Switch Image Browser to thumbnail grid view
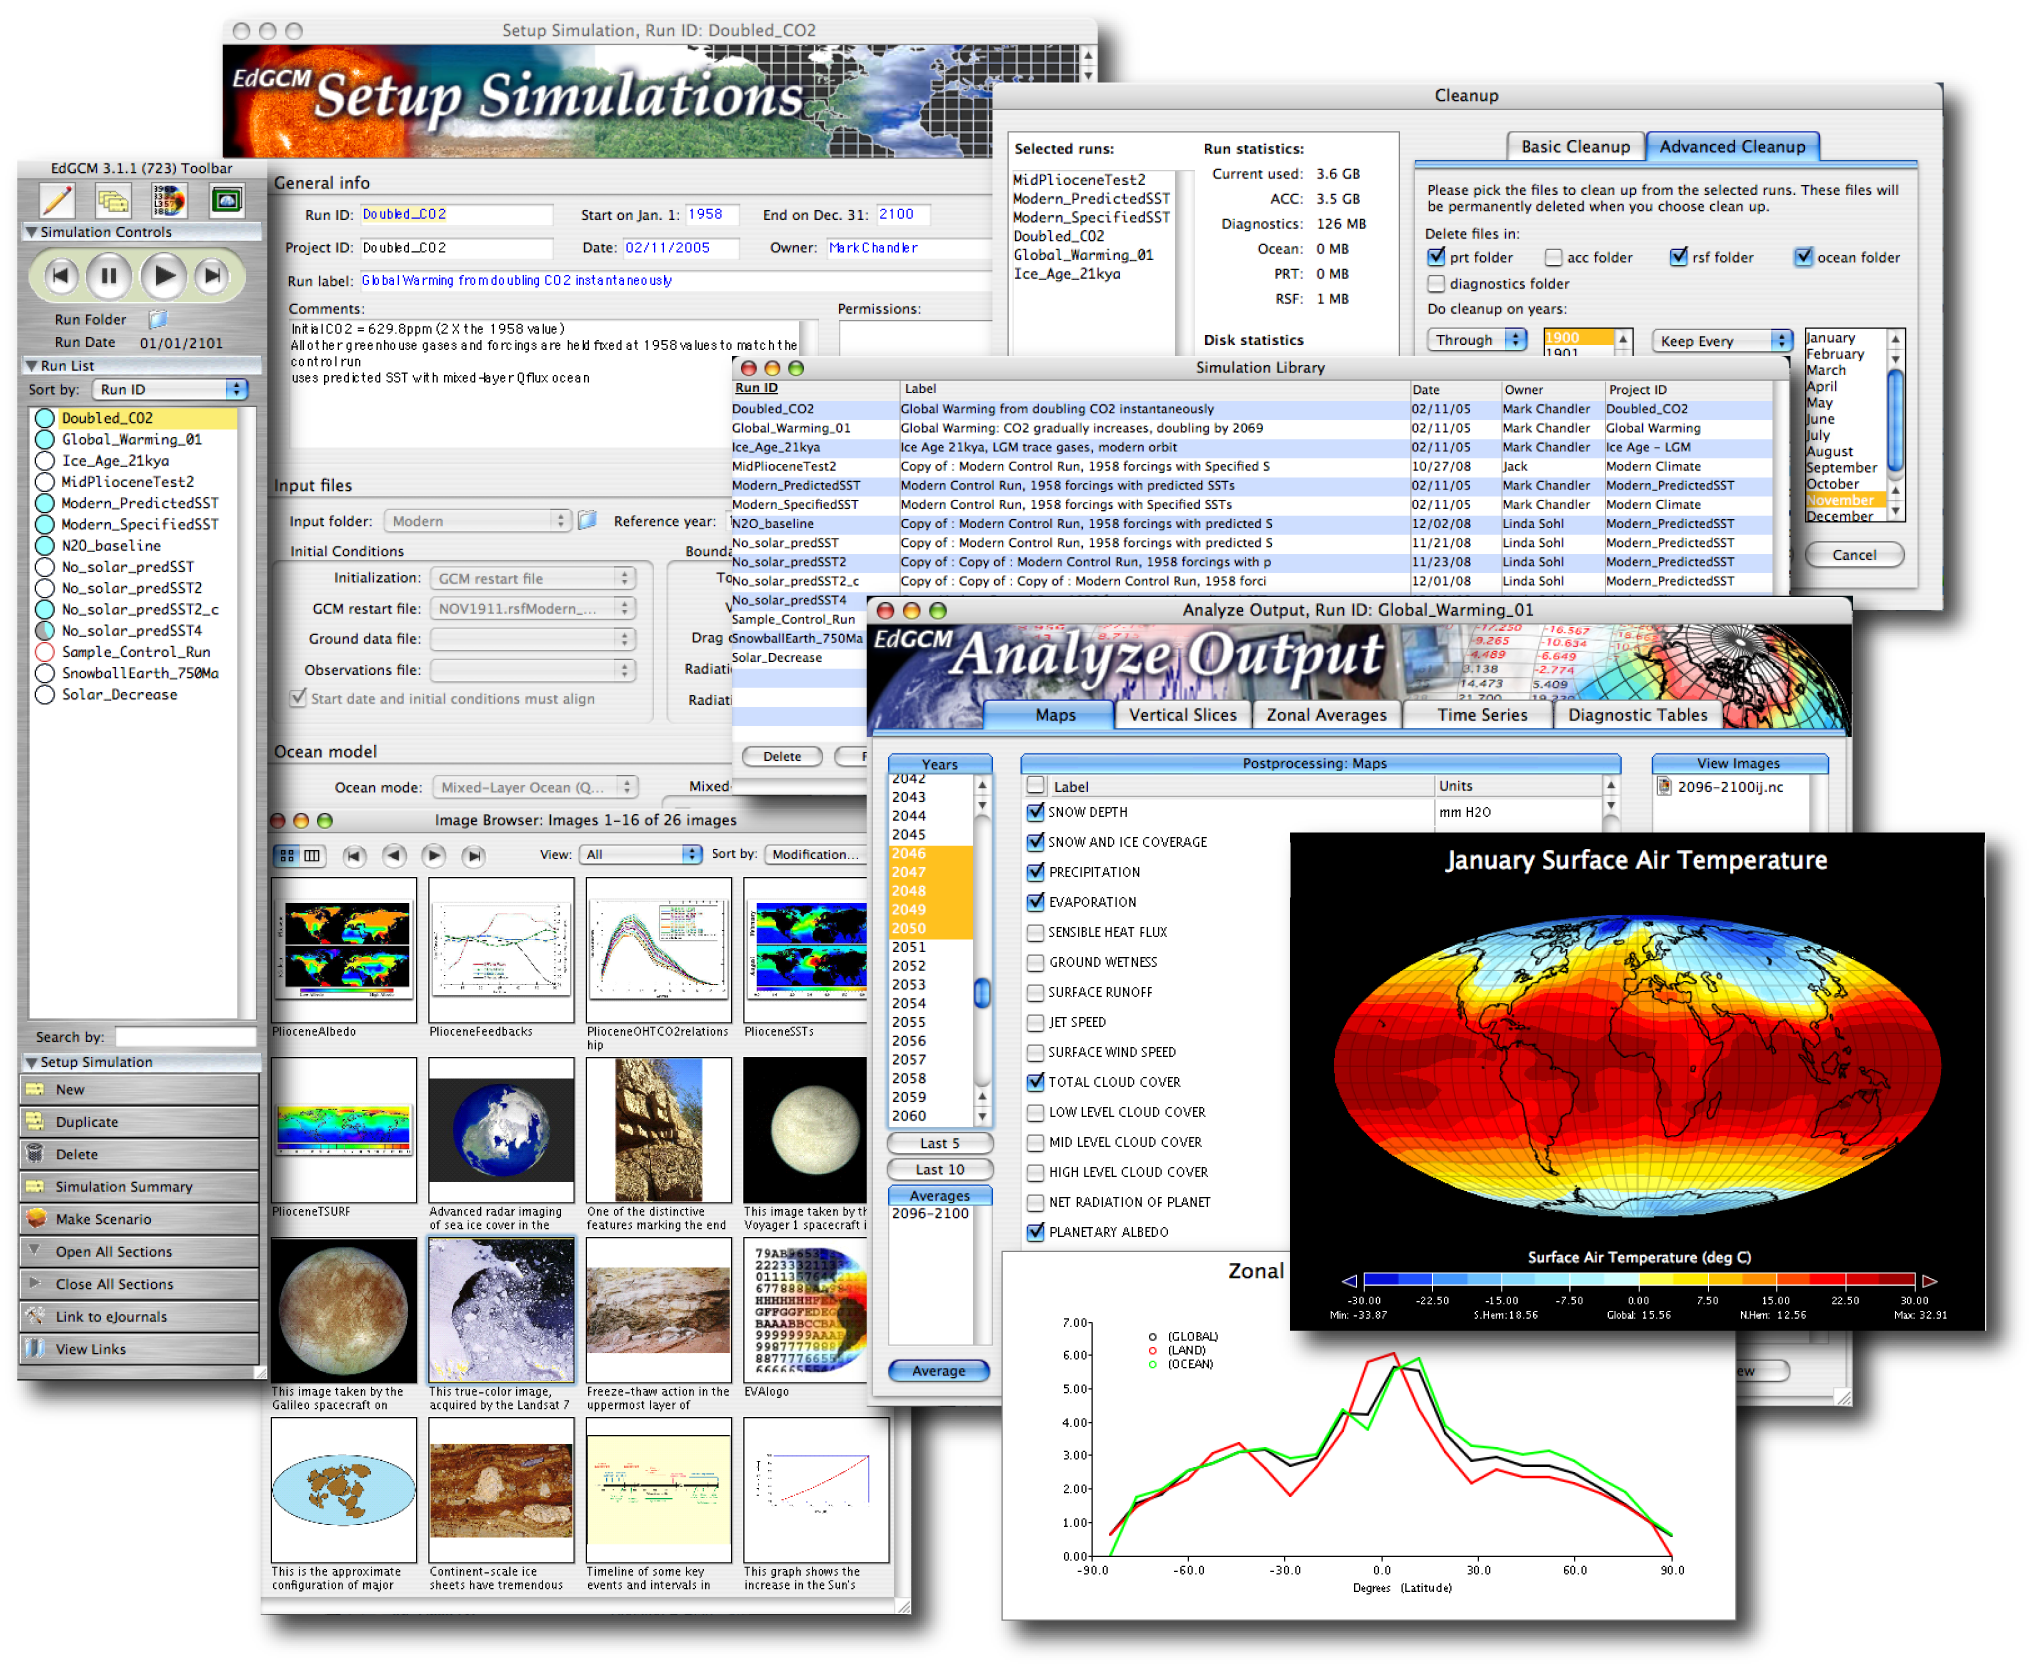 click(288, 855)
